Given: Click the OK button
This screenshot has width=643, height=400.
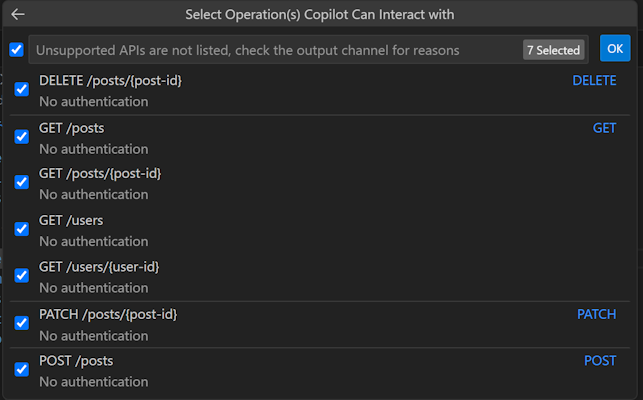Looking at the screenshot, I should click(615, 48).
